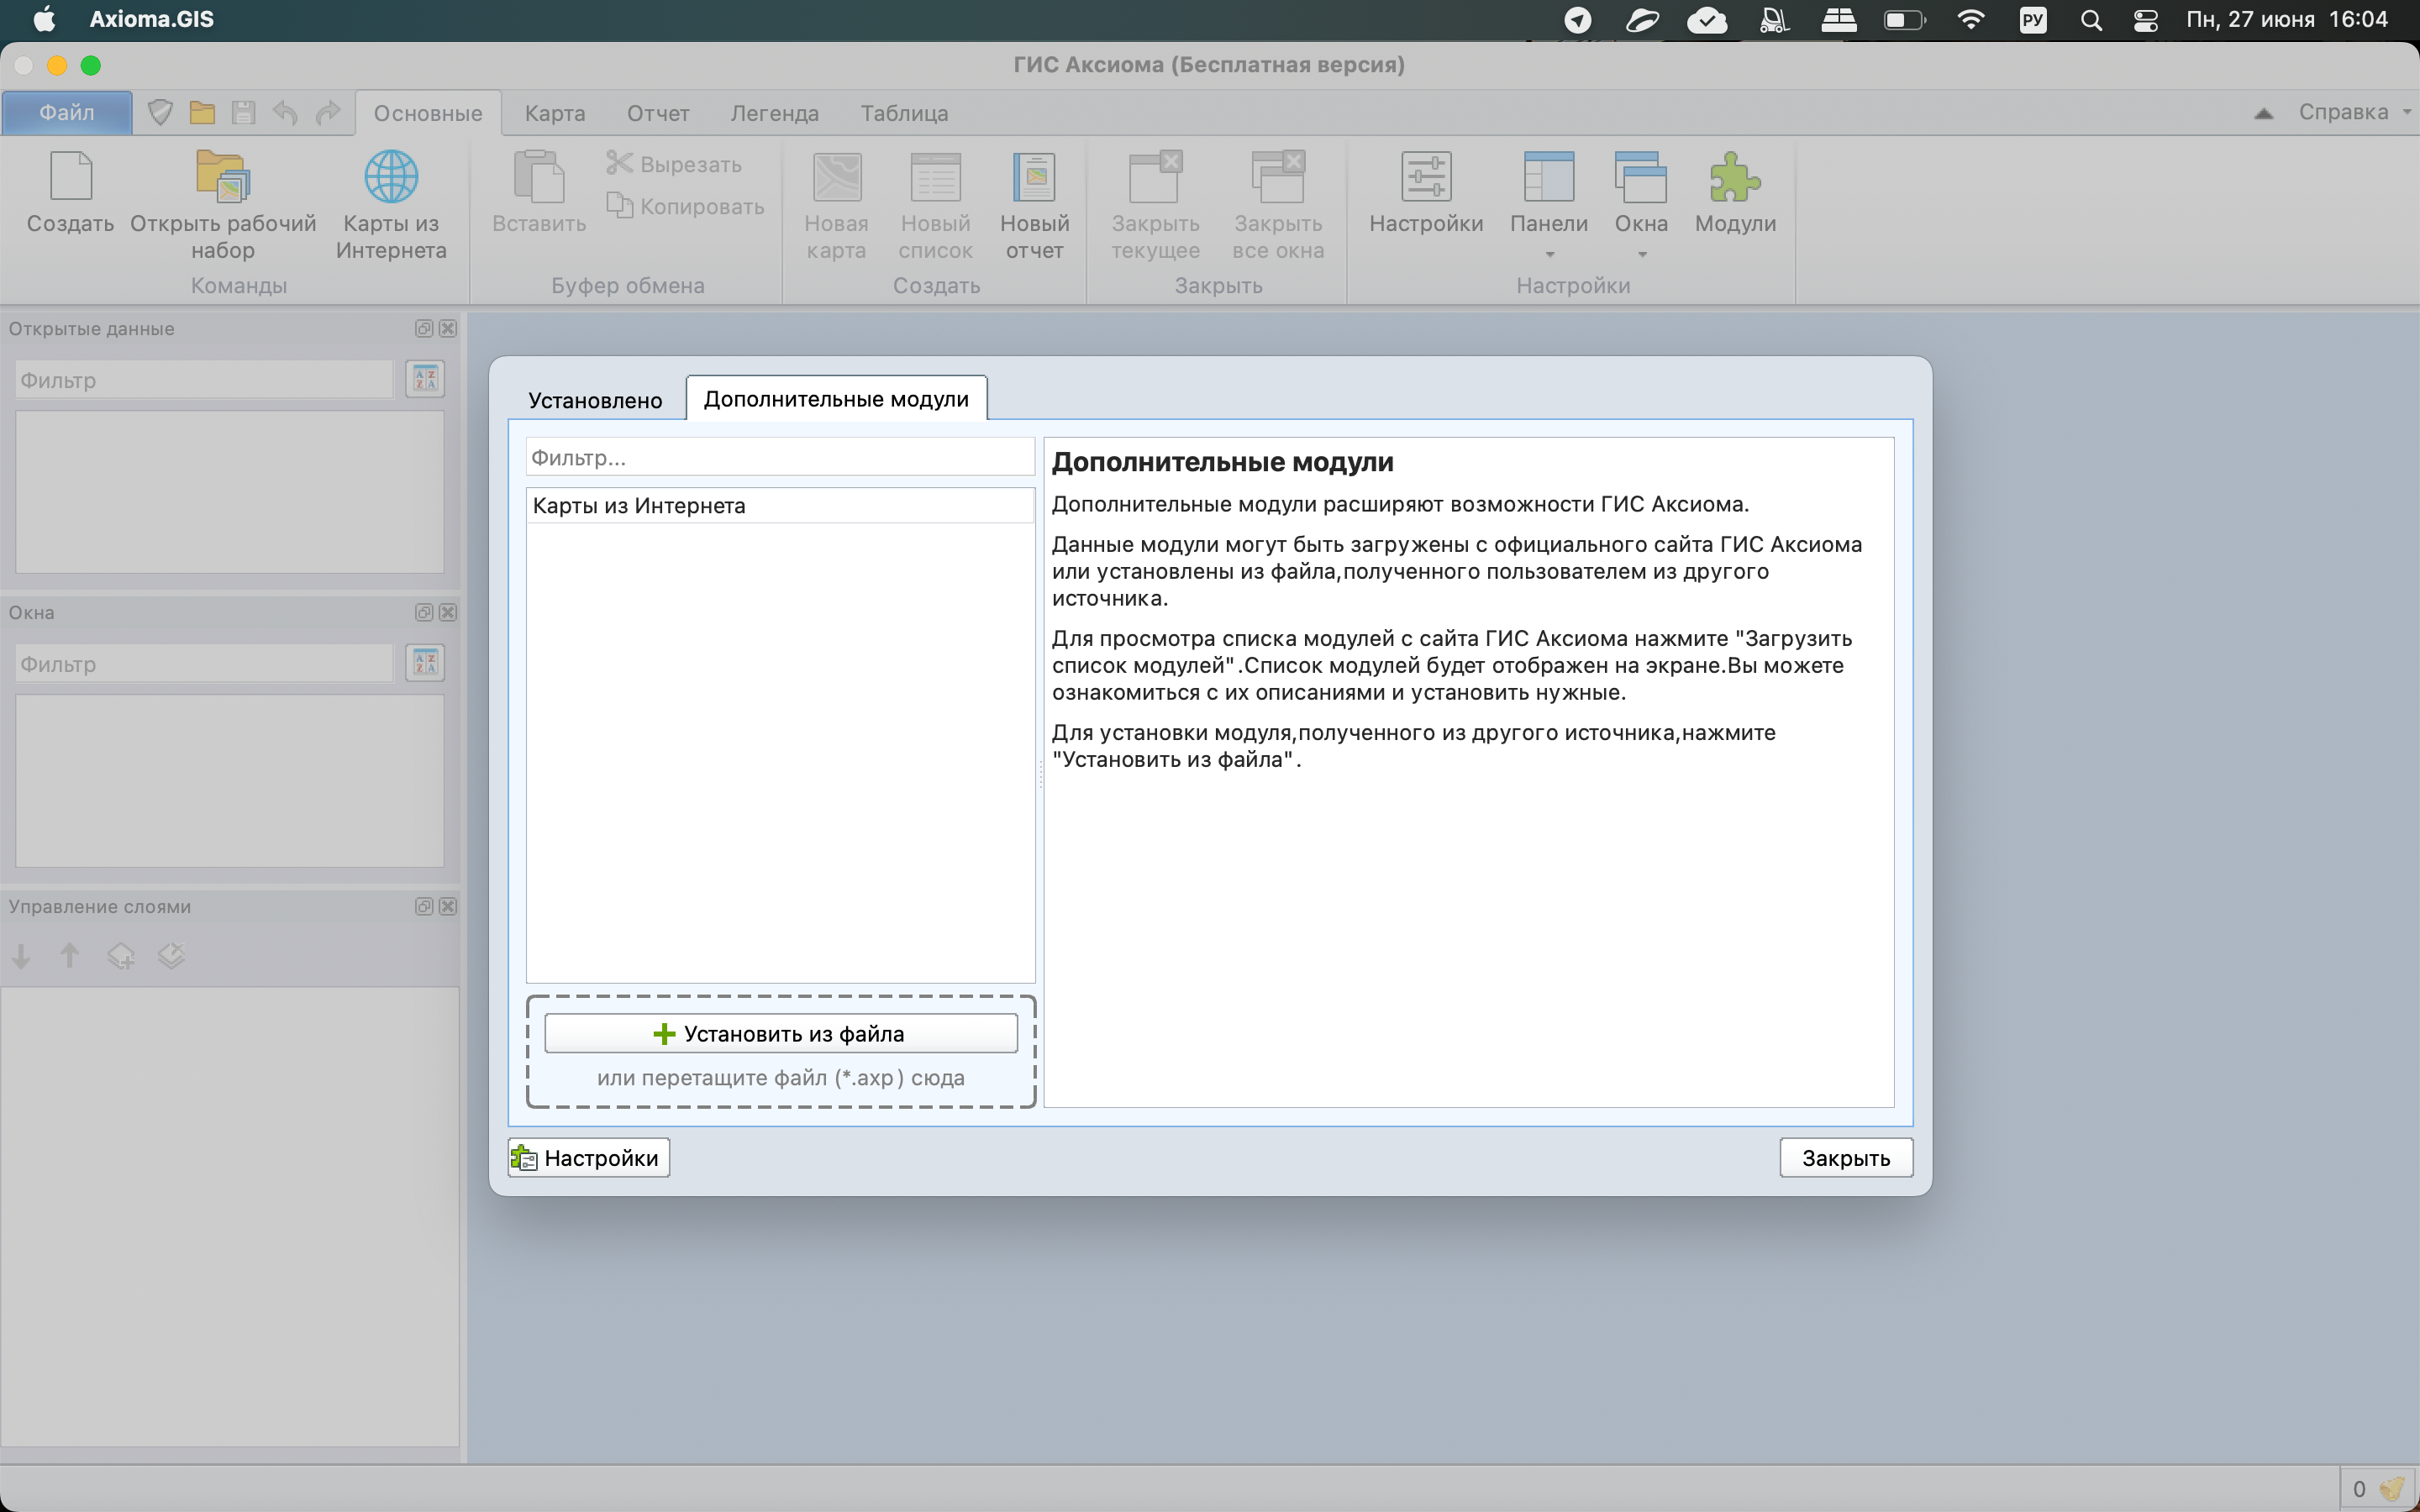Open Карты из Интернета globe icon
Image resolution: width=2420 pixels, height=1512 pixels.
[391, 178]
